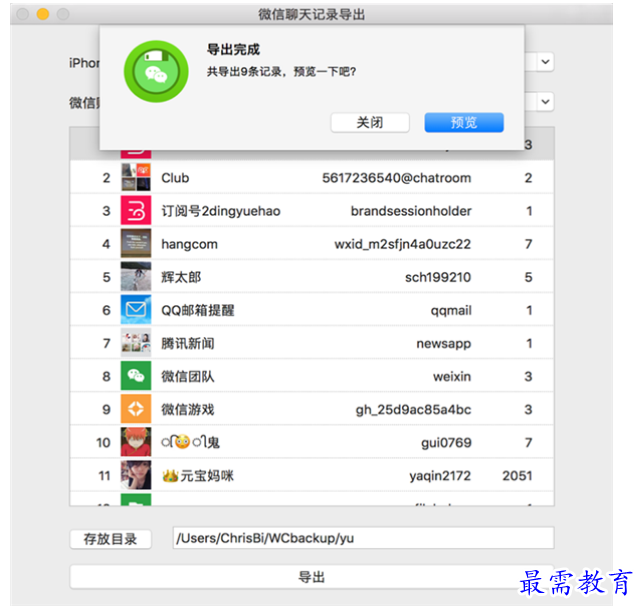
Task: Click the blue QQ邮箱提醒 envelope icon
Action: tap(136, 310)
